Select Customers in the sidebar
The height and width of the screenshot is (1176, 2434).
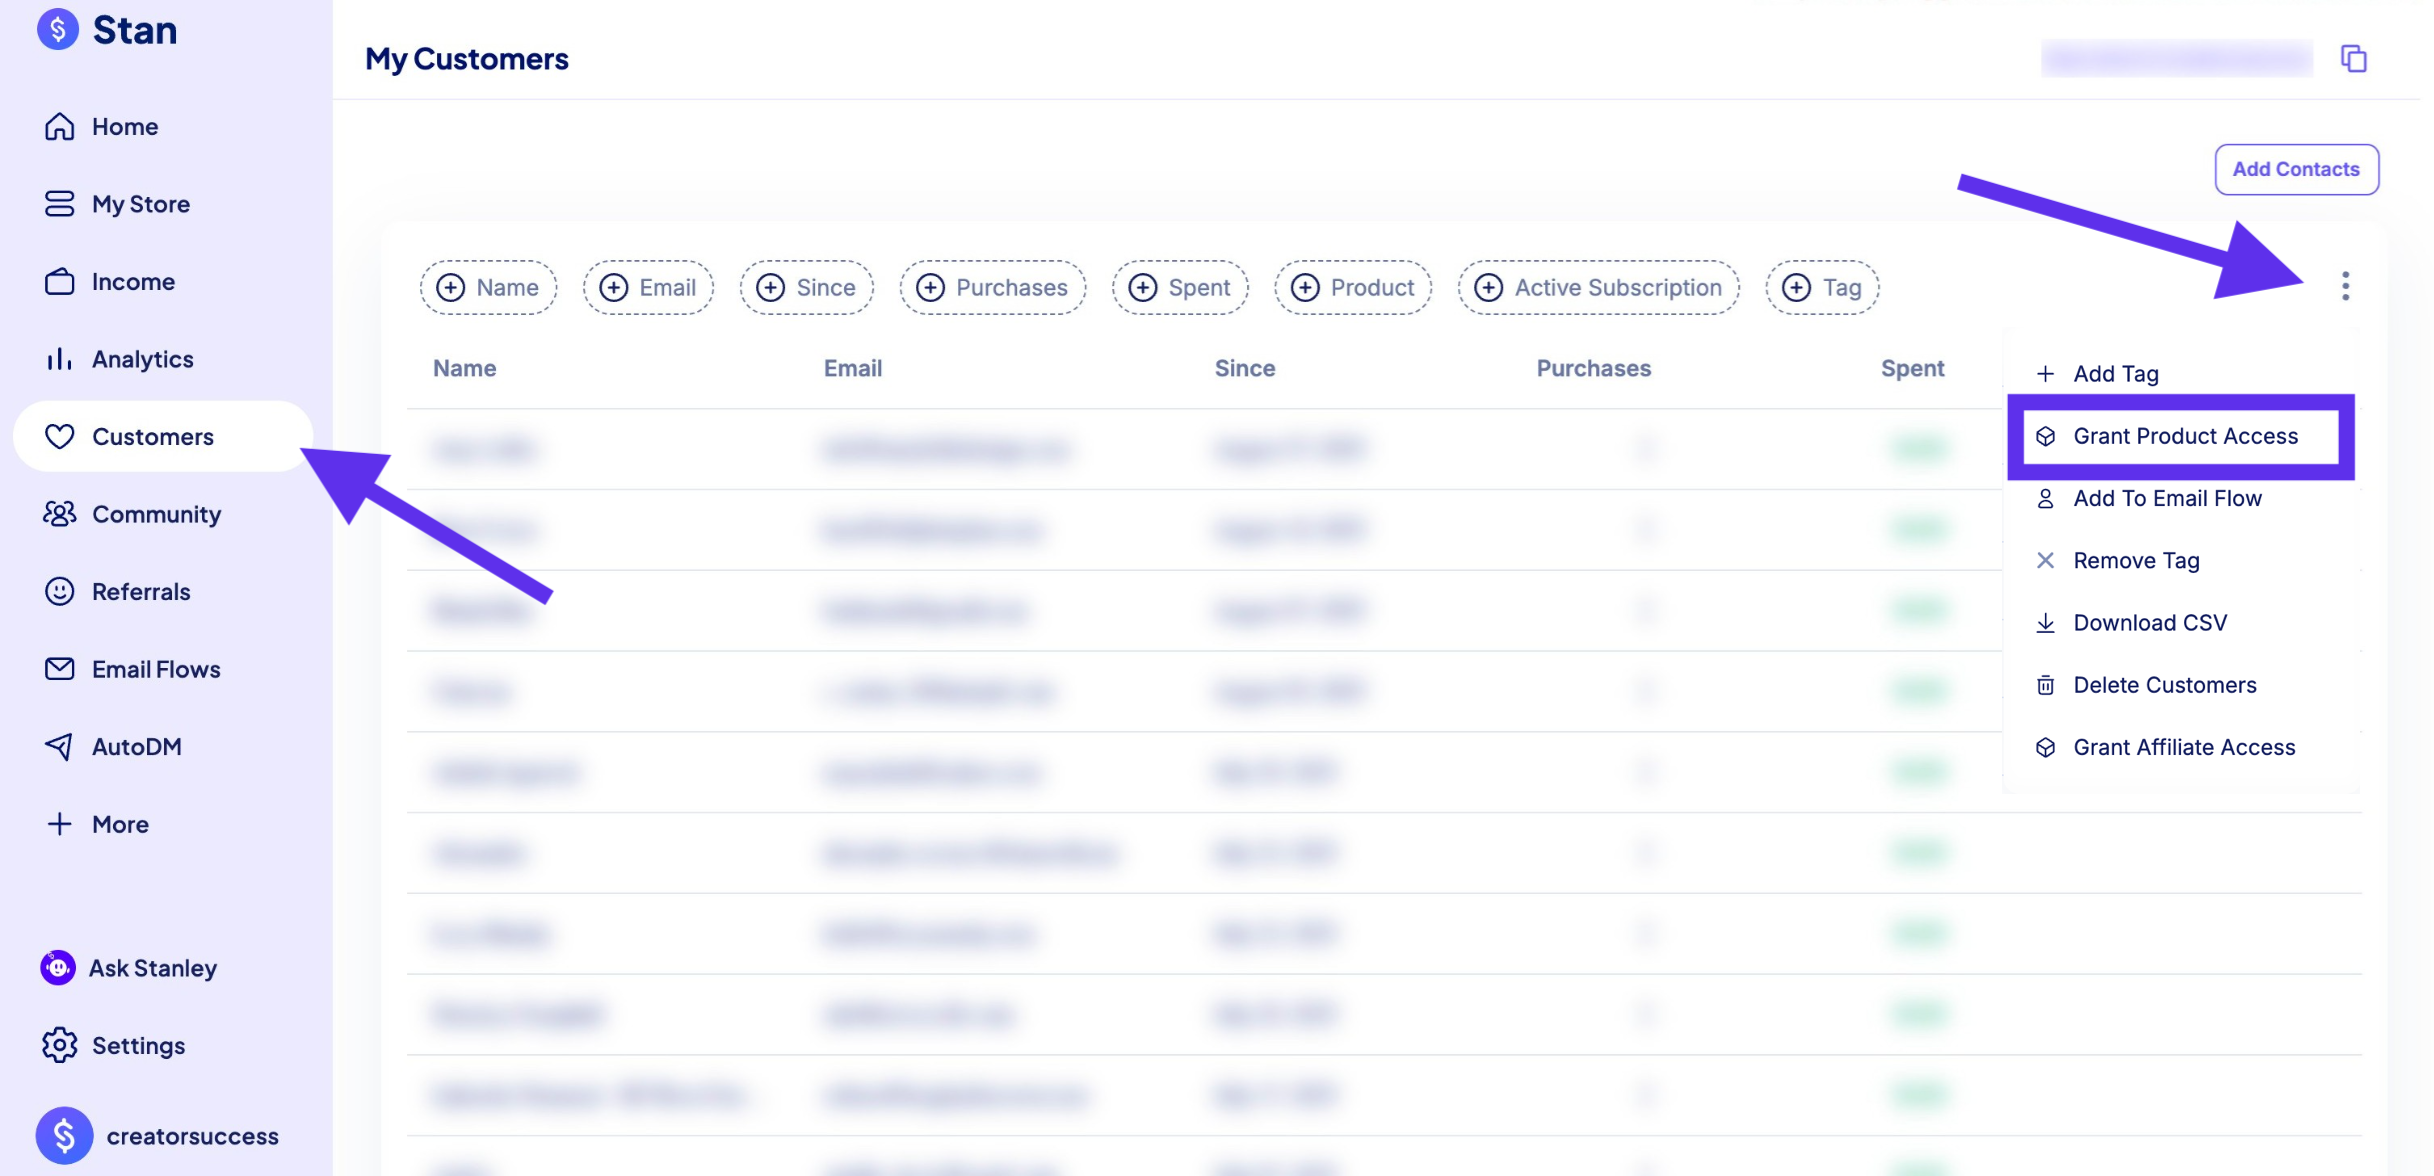[163, 436]
